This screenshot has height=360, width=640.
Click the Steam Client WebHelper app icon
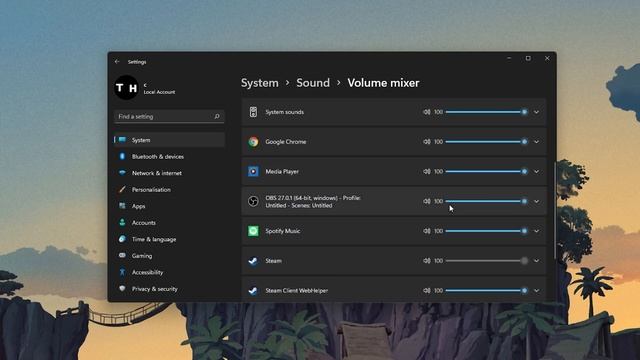[253, 291]
